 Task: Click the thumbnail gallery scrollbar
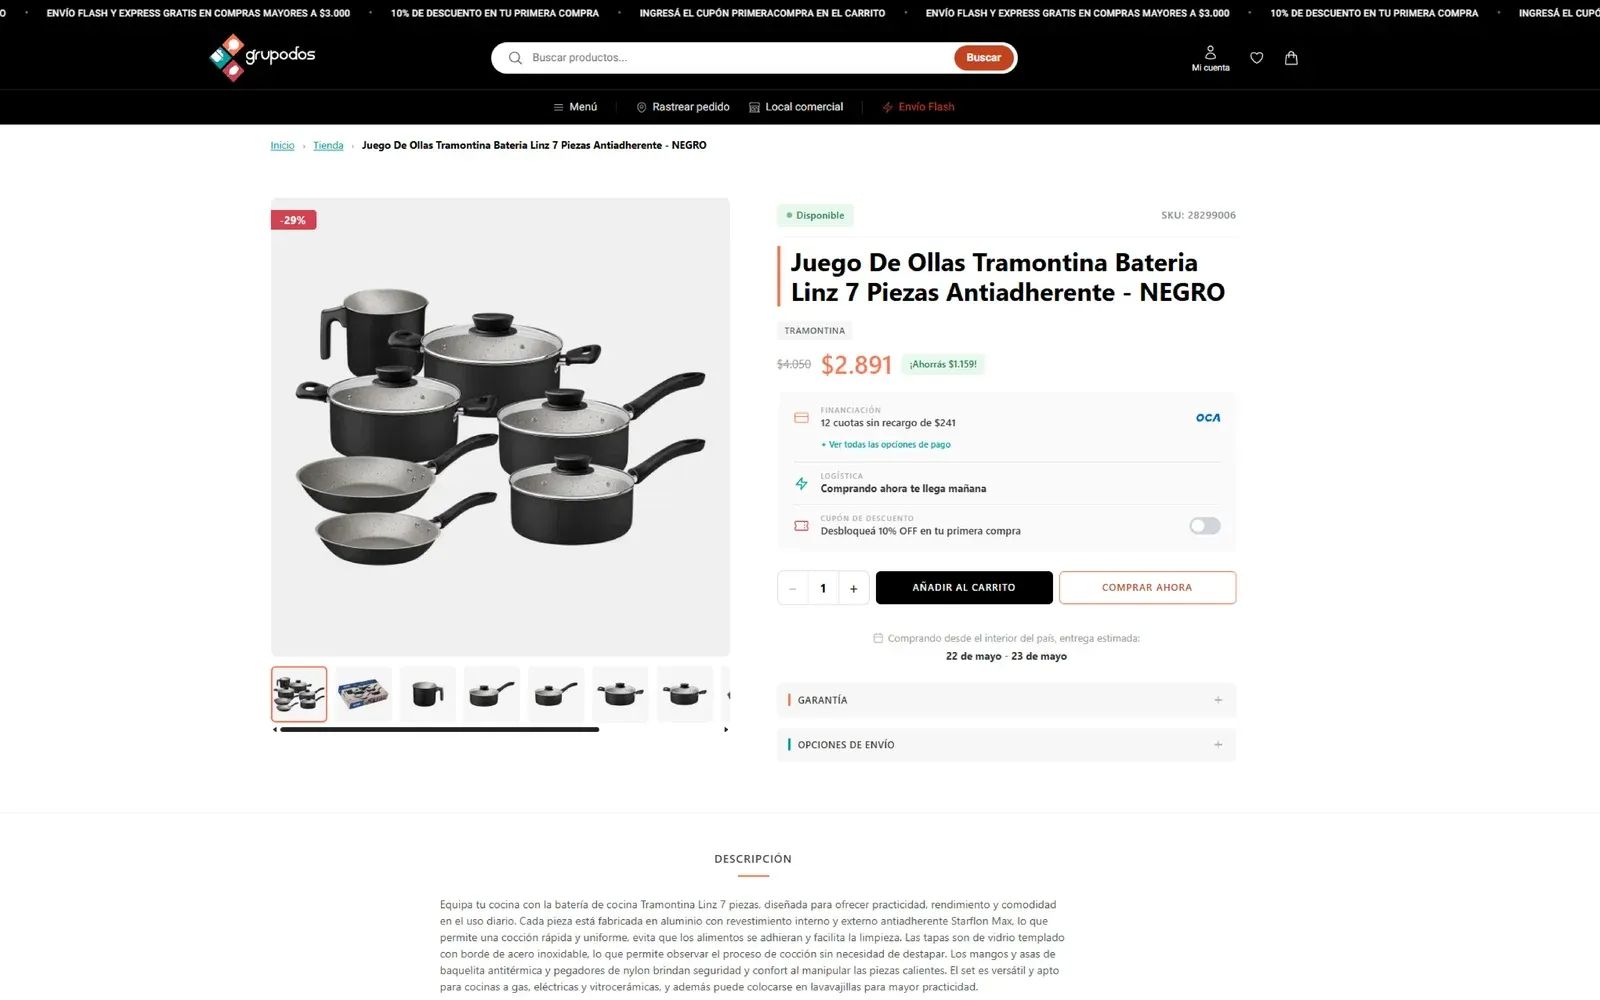pyautogui.click(x=440, y=730)
